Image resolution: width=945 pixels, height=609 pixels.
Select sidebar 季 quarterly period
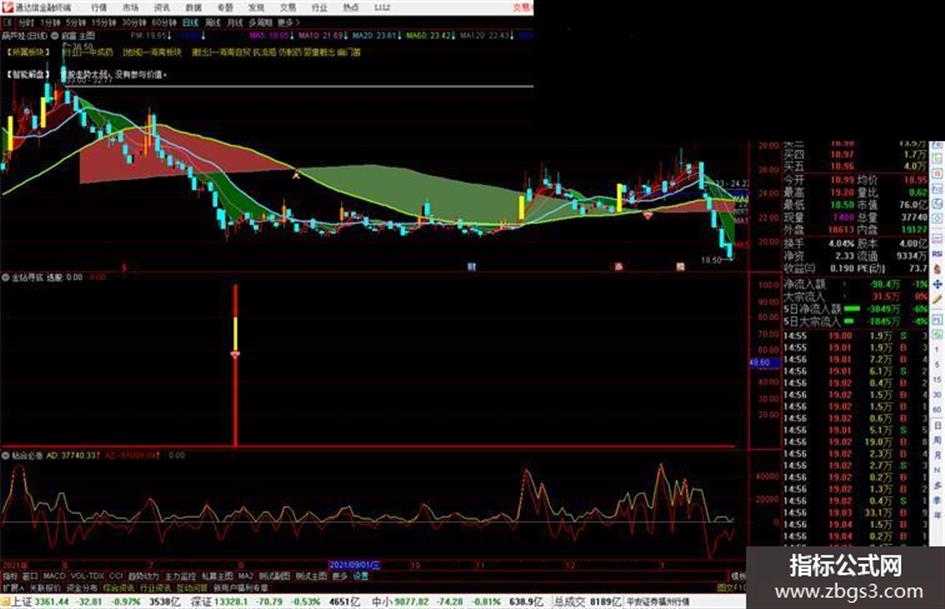(937, 500)
